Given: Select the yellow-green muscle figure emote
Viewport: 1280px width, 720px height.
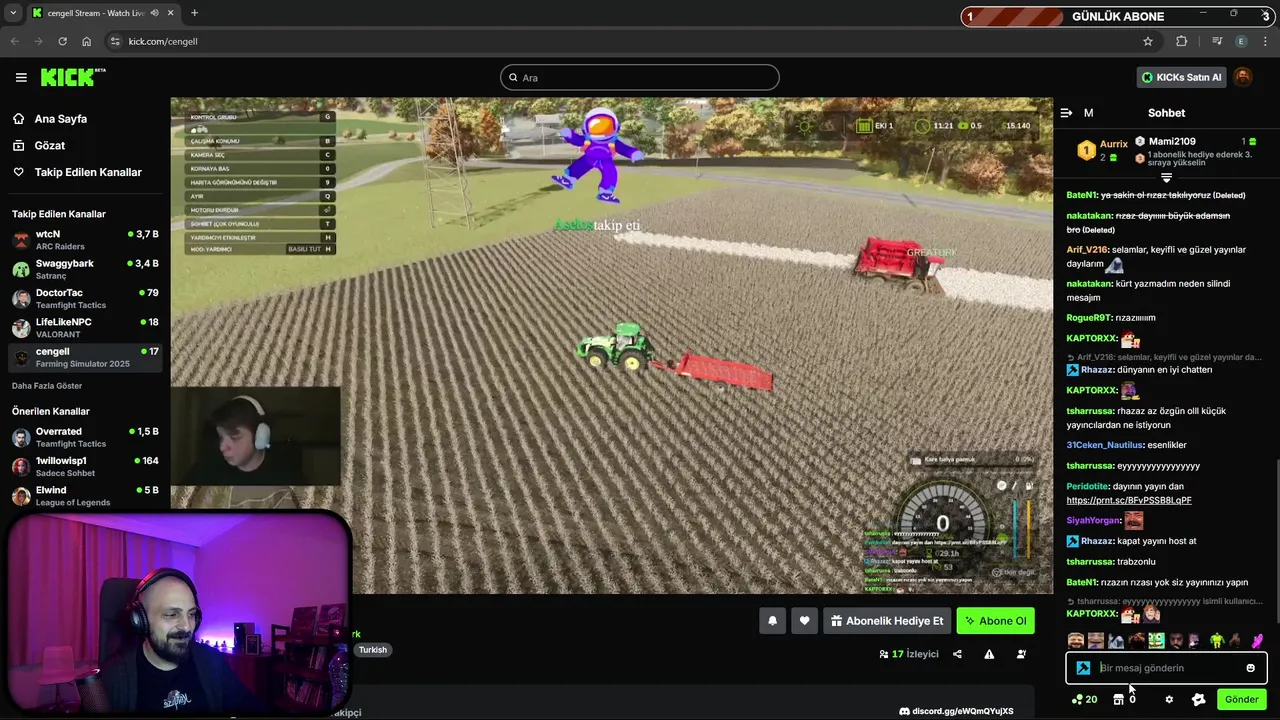Looking at the screenshot, I should (x=1217, y=641).
